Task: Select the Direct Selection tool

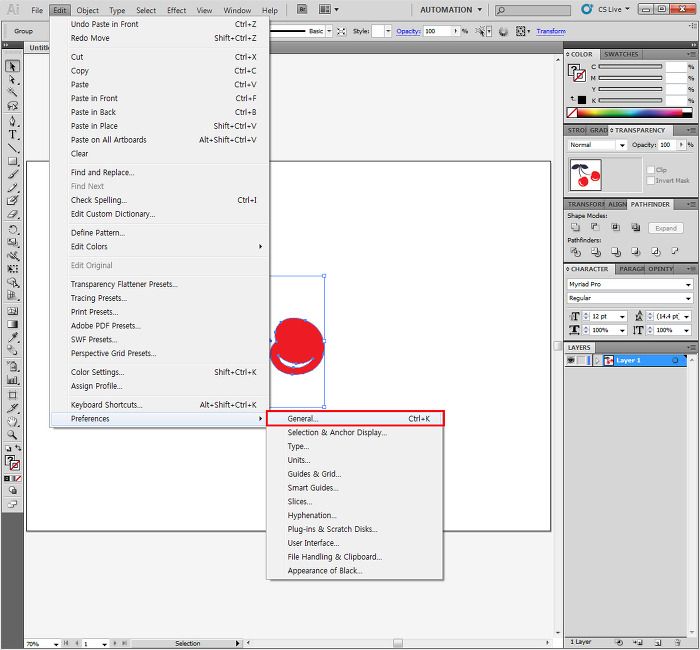Action: (12, 80)
